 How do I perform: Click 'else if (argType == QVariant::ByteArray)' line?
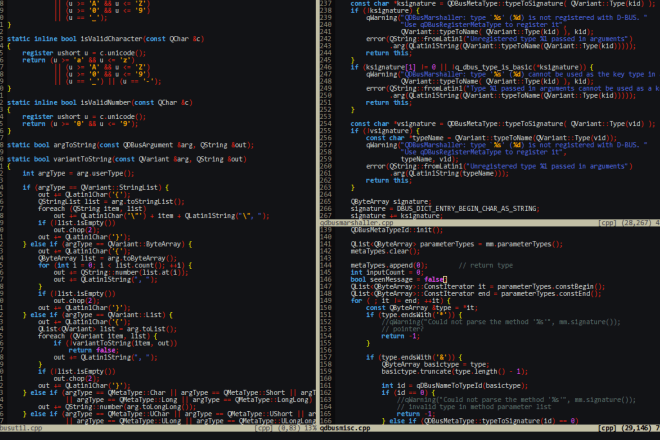click(x=108, y=244)
